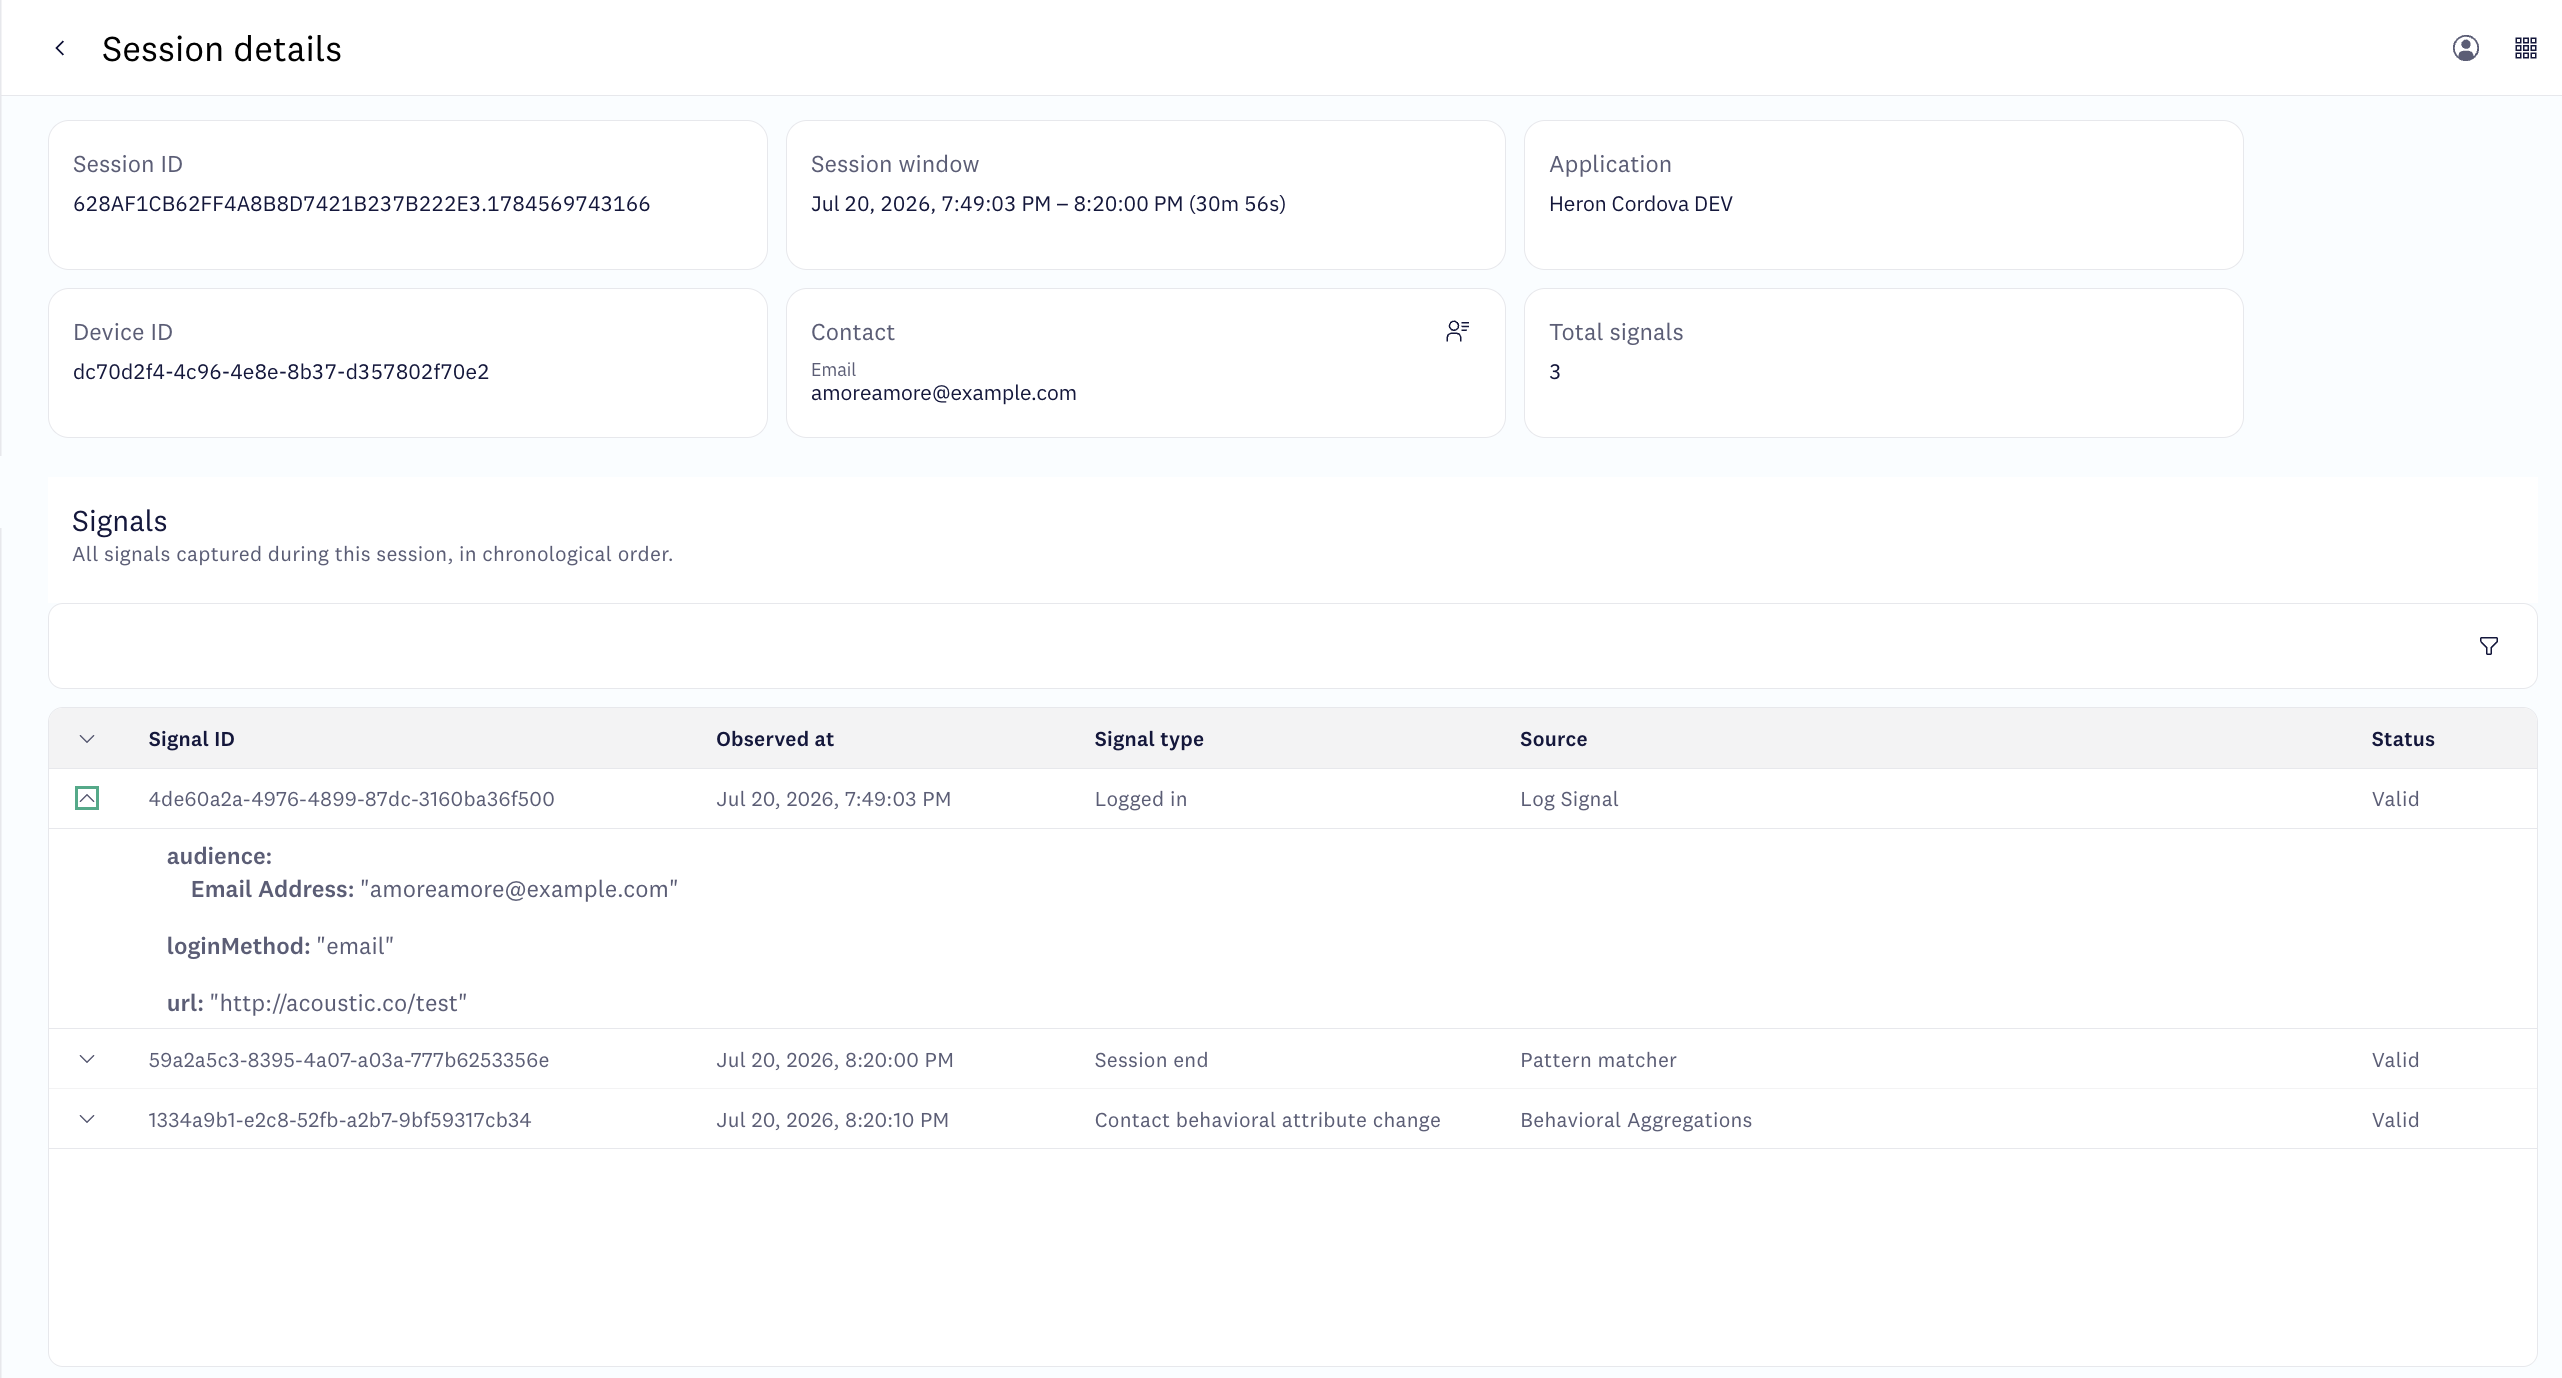Click the Signals section heading

pyautogui.click(x=119, y=521)
